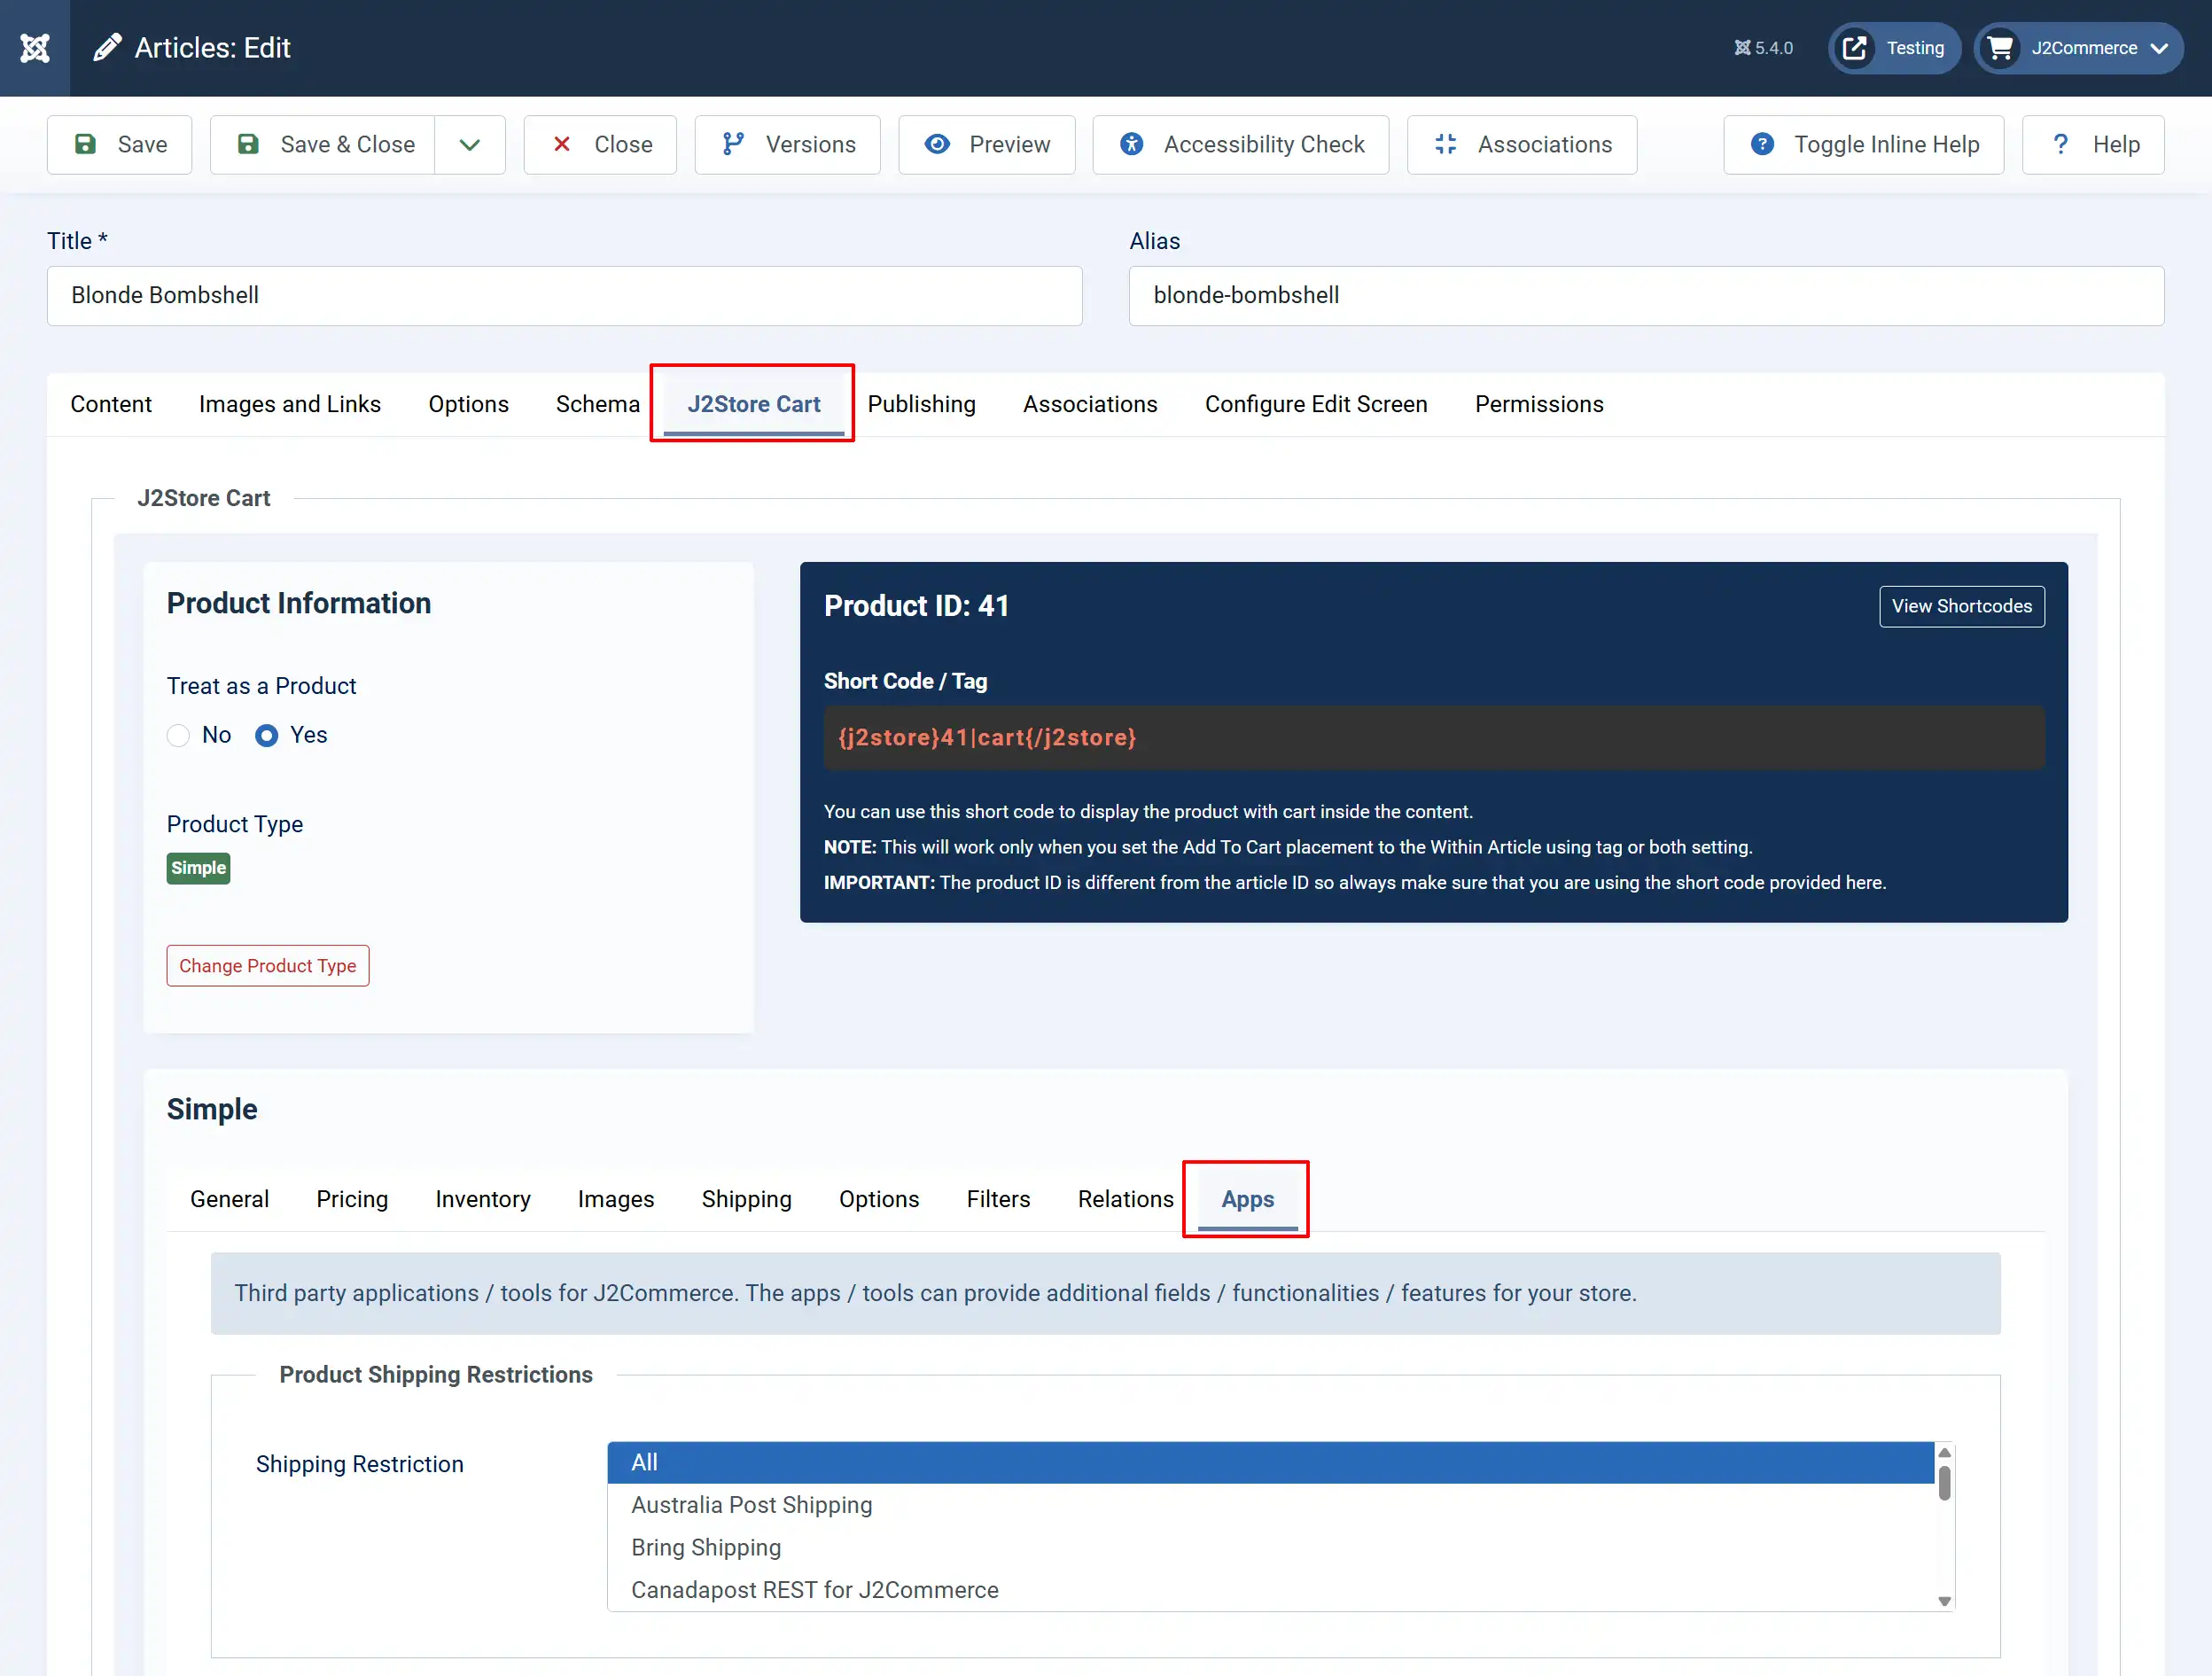The image size is (2212, 1676).
Task: Click the pencil icon beside Articles: Edit
Action: (107, 48)
